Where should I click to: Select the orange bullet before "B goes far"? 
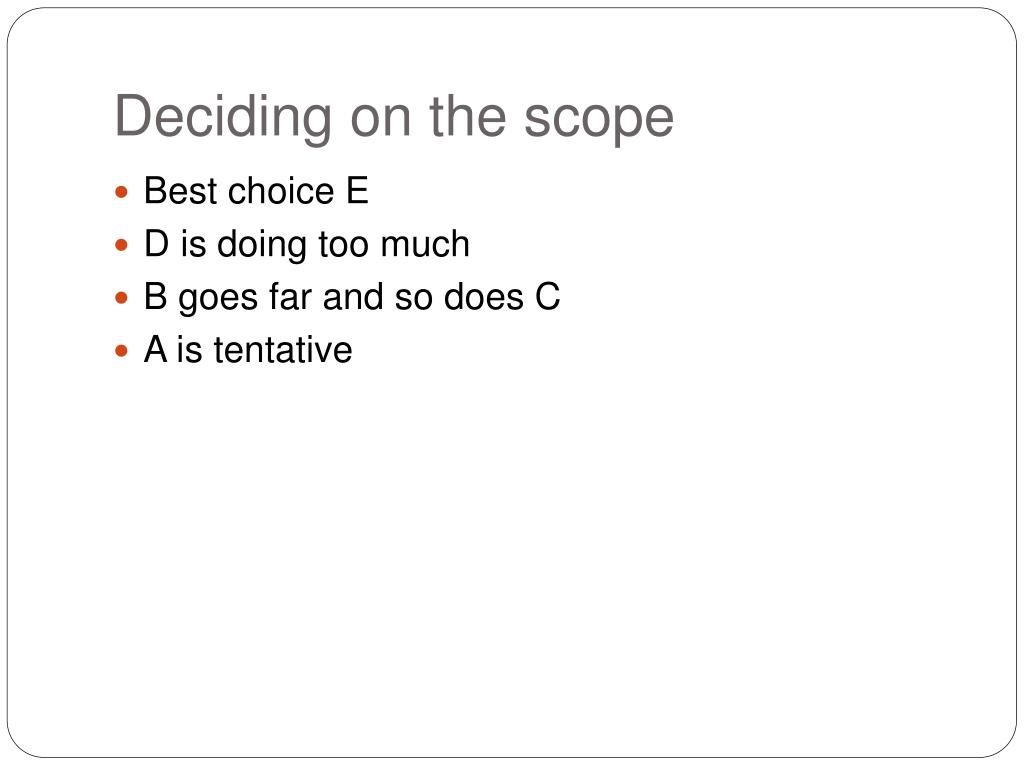click(x=121, y=298)
